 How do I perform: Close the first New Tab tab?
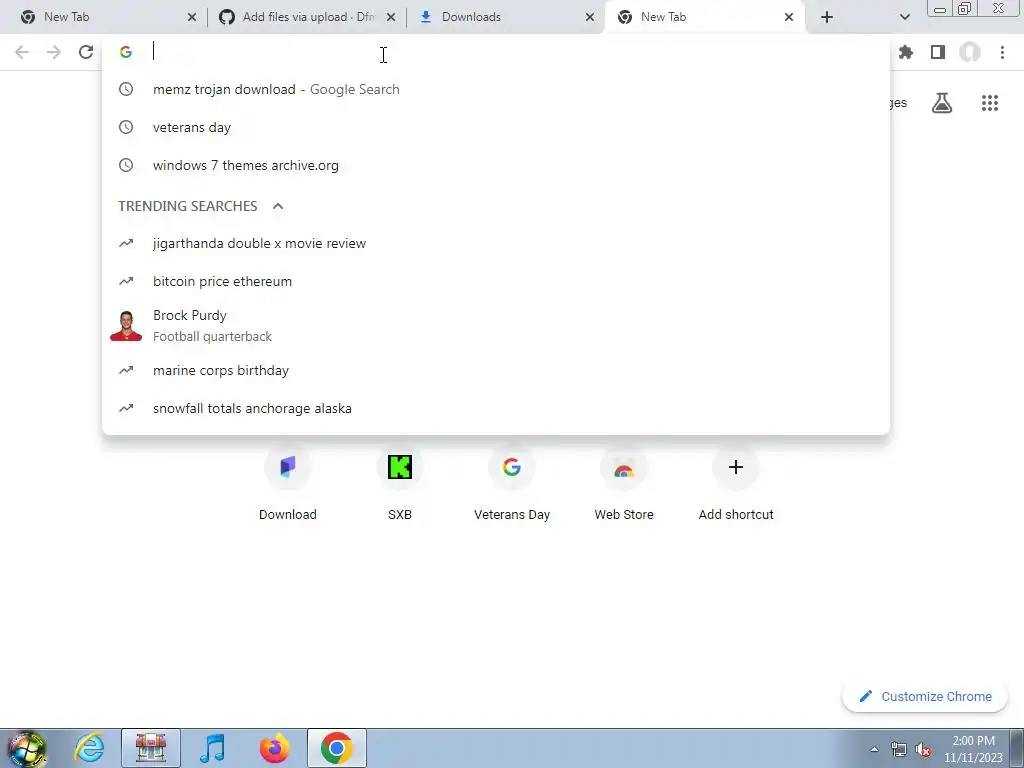pos(191,17)
